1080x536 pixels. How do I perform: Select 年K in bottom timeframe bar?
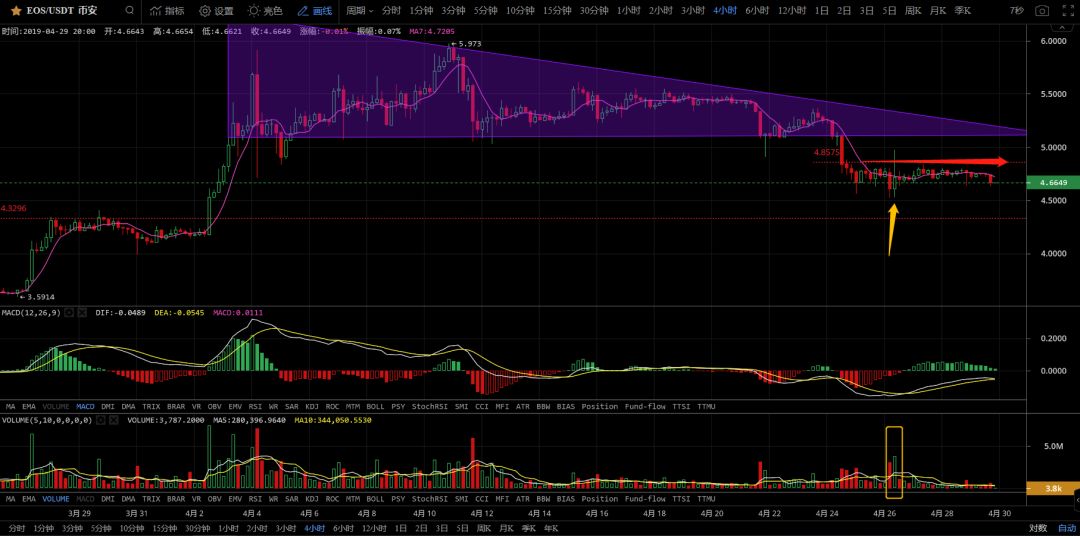coord(550,528)
